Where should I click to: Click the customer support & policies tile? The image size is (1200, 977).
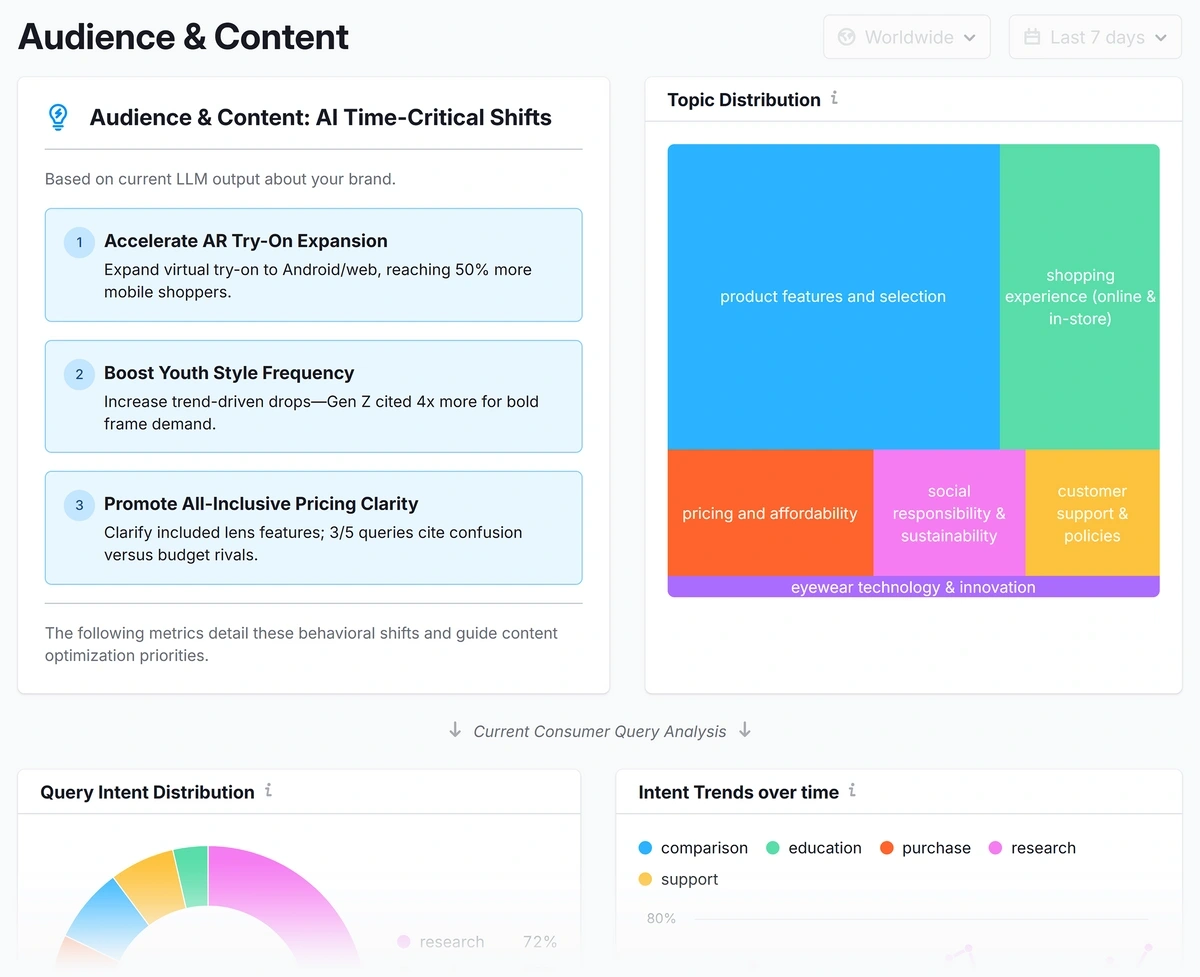coord(1092,513)
